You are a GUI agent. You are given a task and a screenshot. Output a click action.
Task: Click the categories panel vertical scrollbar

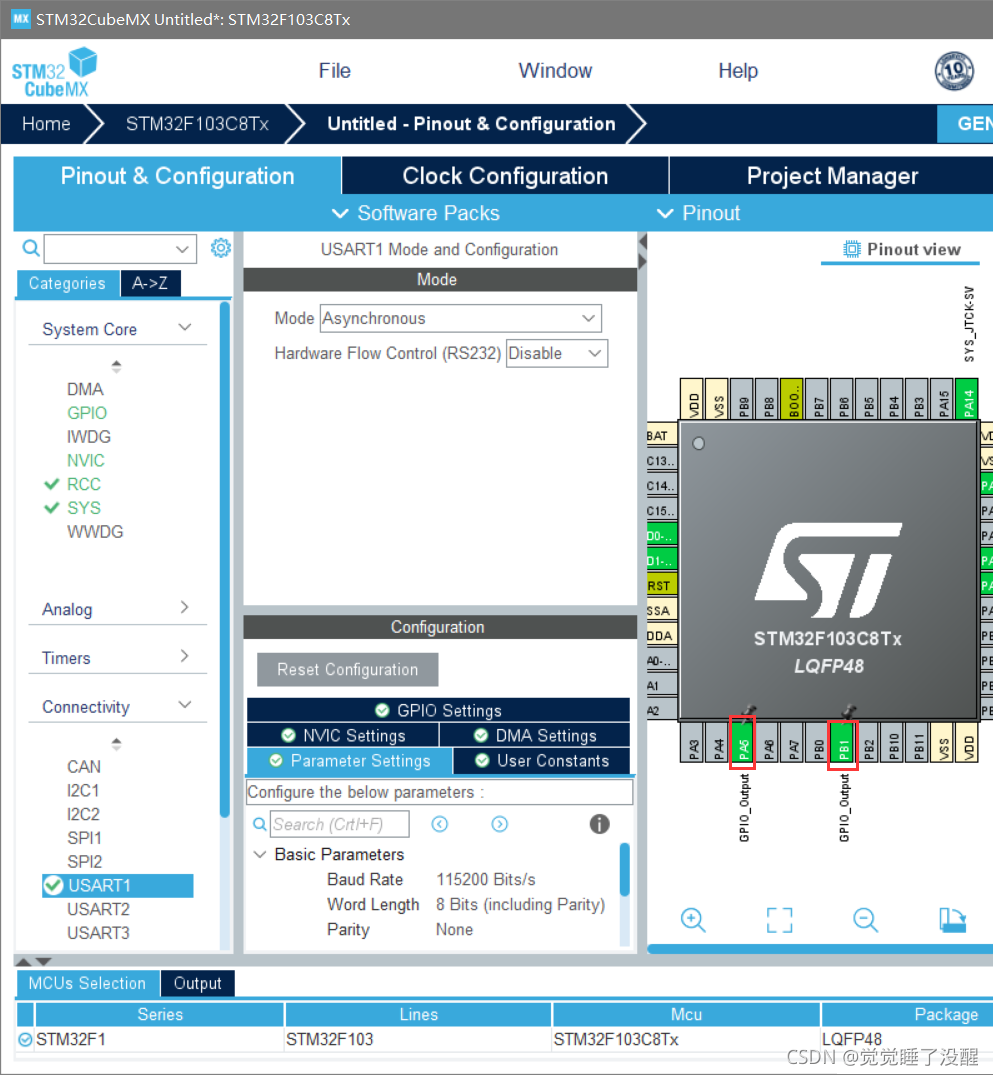click(x=224, y=559)
